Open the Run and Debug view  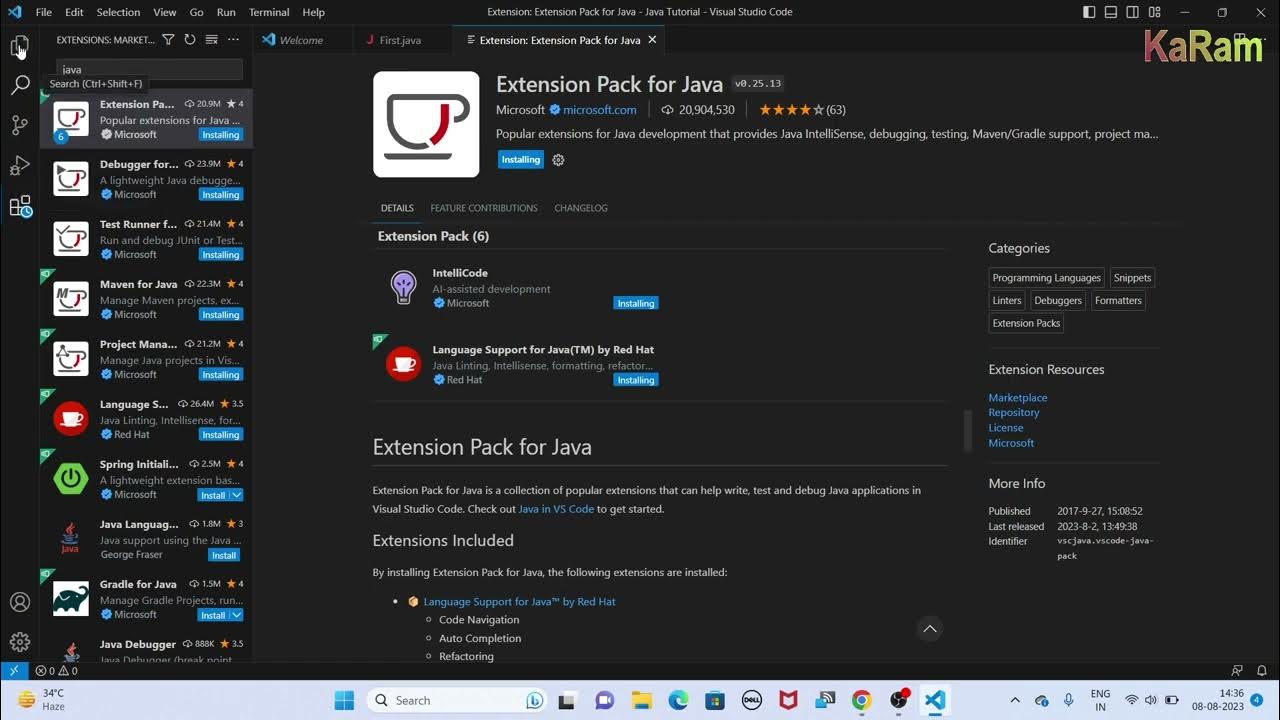tap(20, 165)
